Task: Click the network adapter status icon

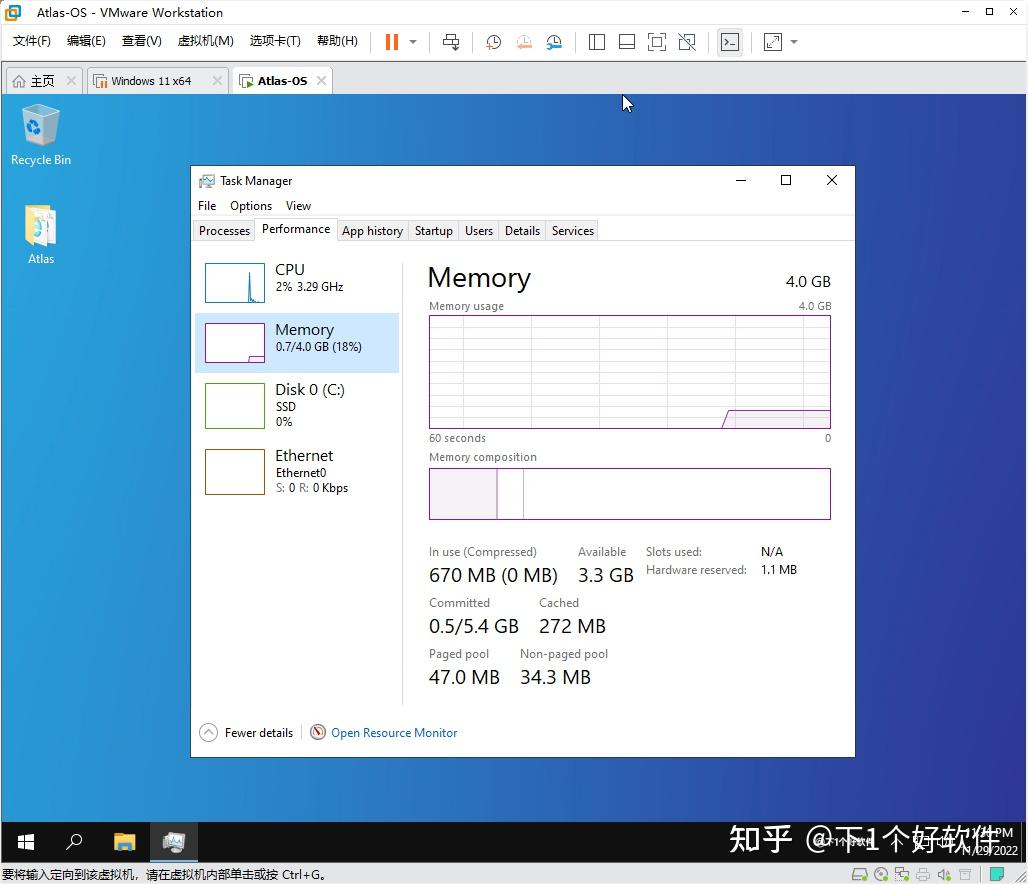Action: [x=902, y=874]
